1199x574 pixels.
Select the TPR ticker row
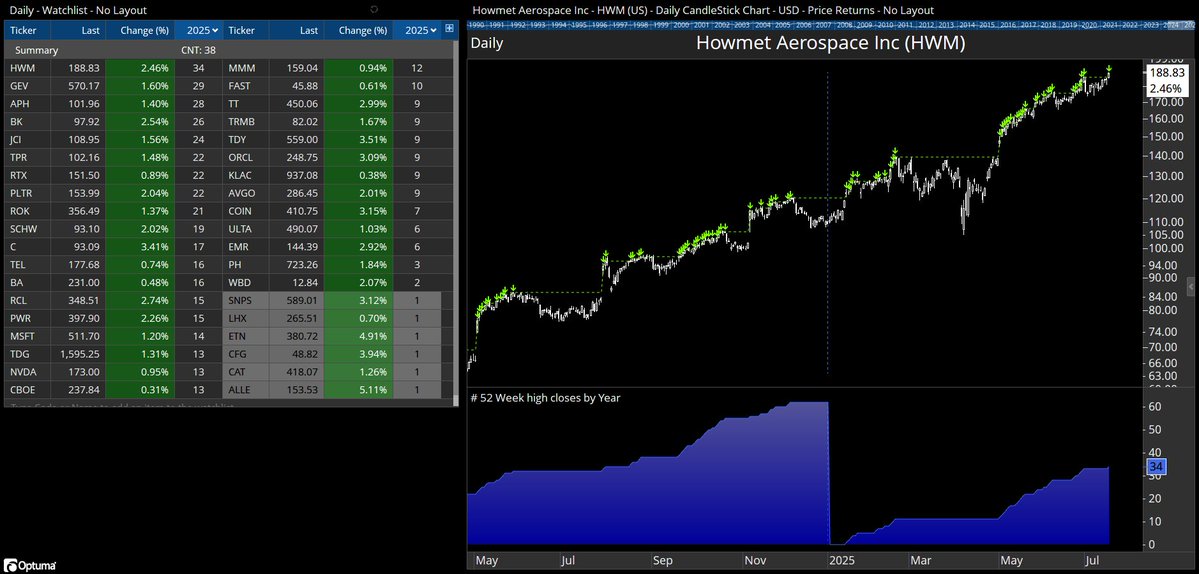(112, 157)
